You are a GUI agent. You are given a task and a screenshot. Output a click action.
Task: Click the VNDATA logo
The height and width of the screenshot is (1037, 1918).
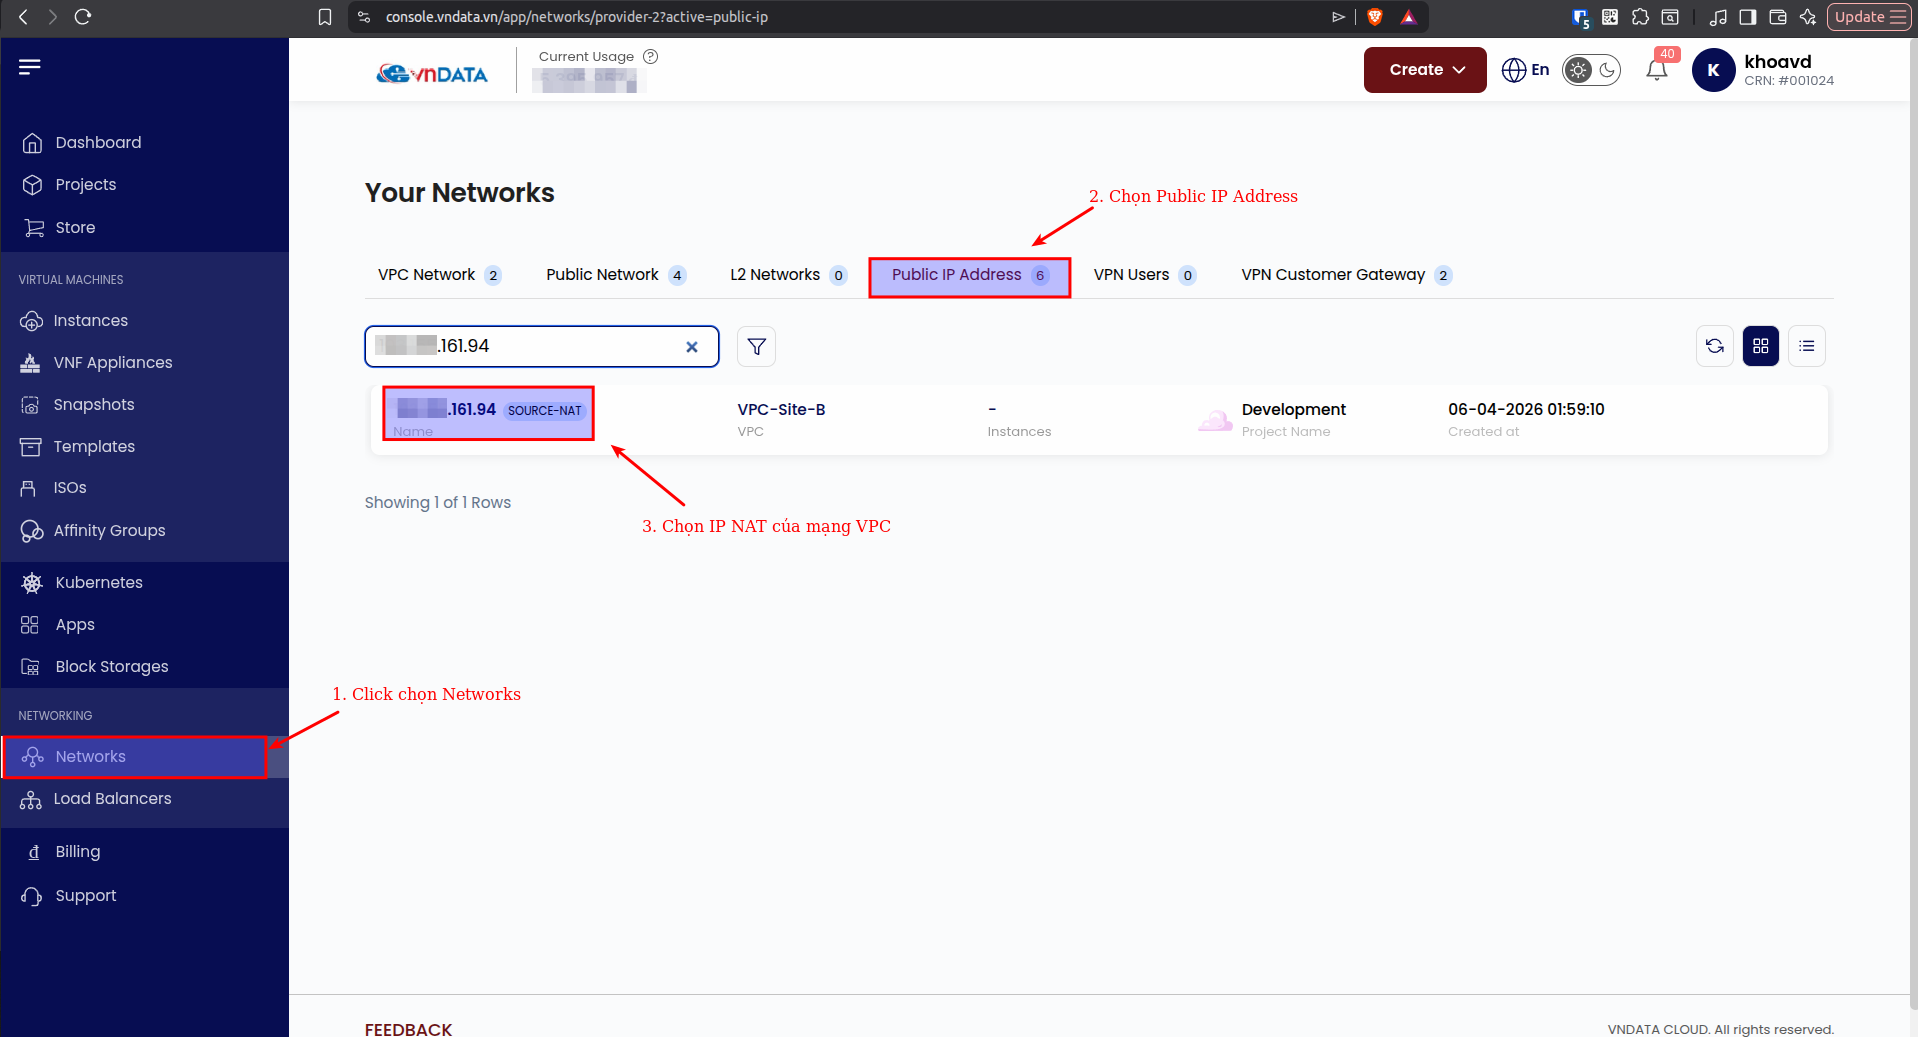[x=432, y=74]
